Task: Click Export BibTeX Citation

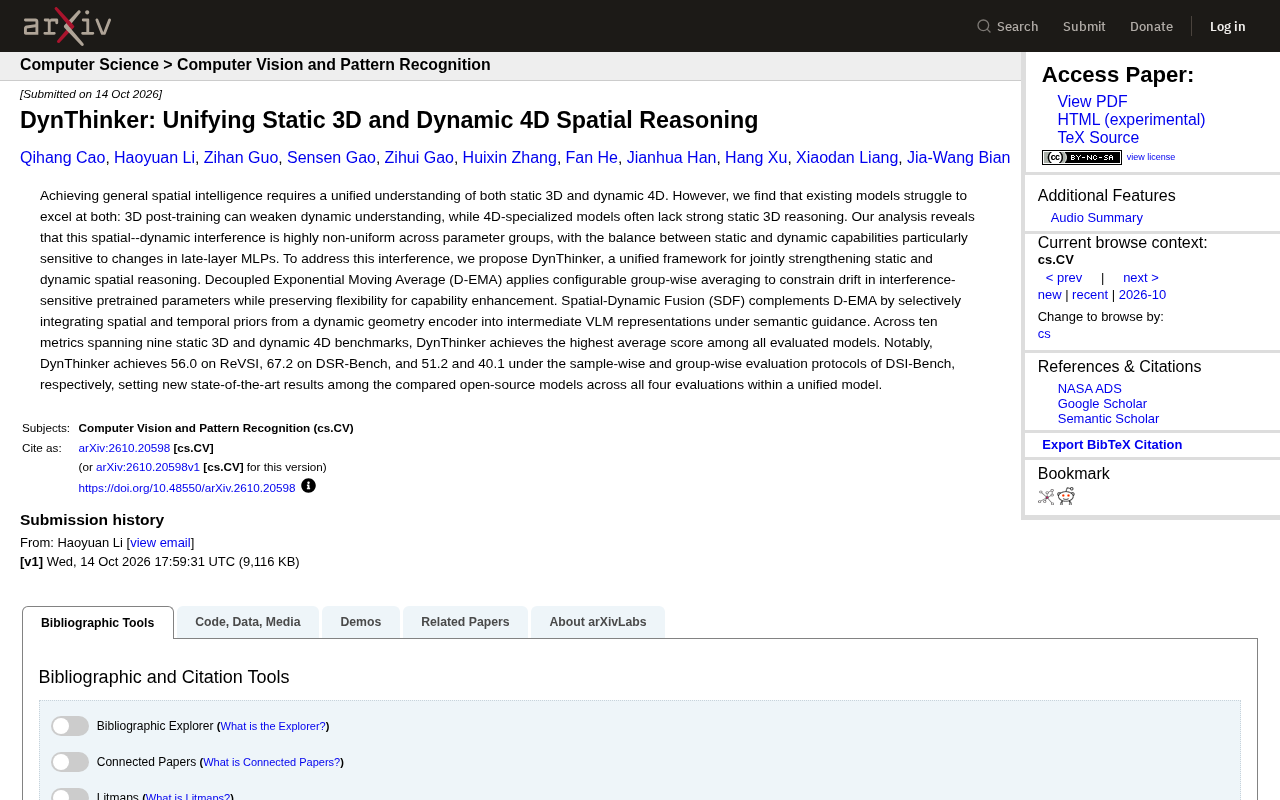Action: tap(1112, 445)
